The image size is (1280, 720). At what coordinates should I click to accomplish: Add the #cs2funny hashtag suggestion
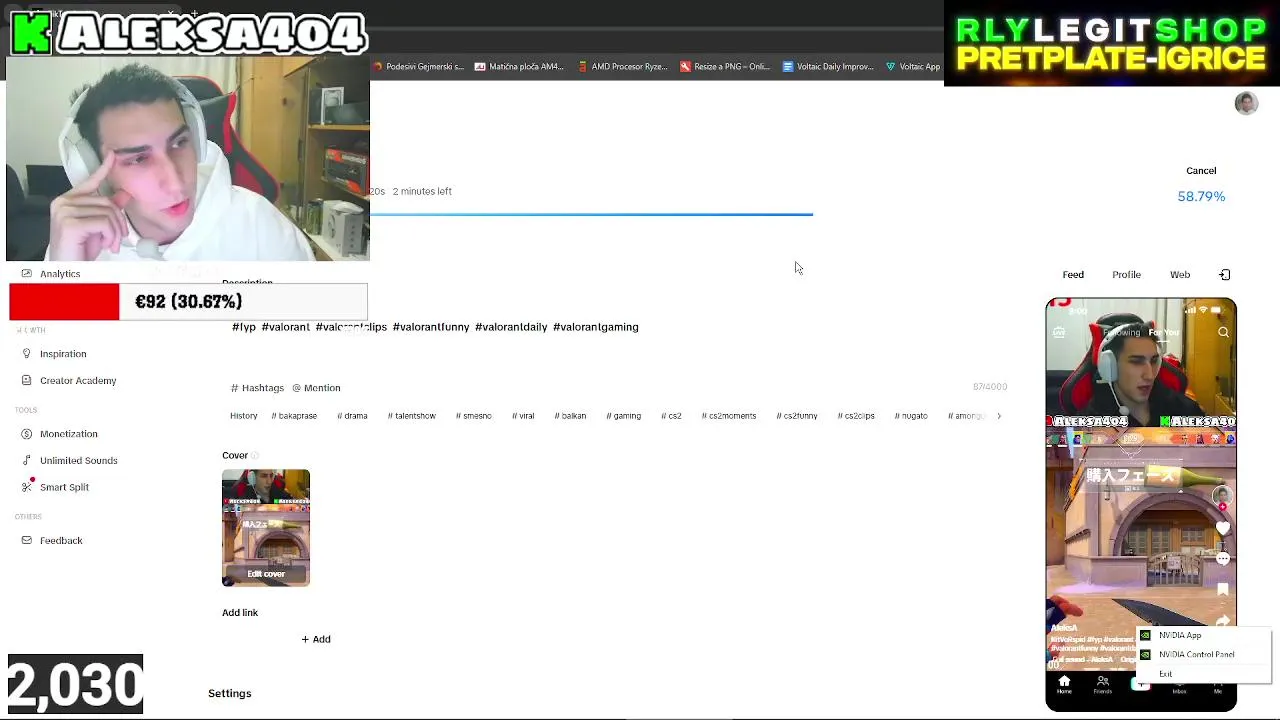797,416
